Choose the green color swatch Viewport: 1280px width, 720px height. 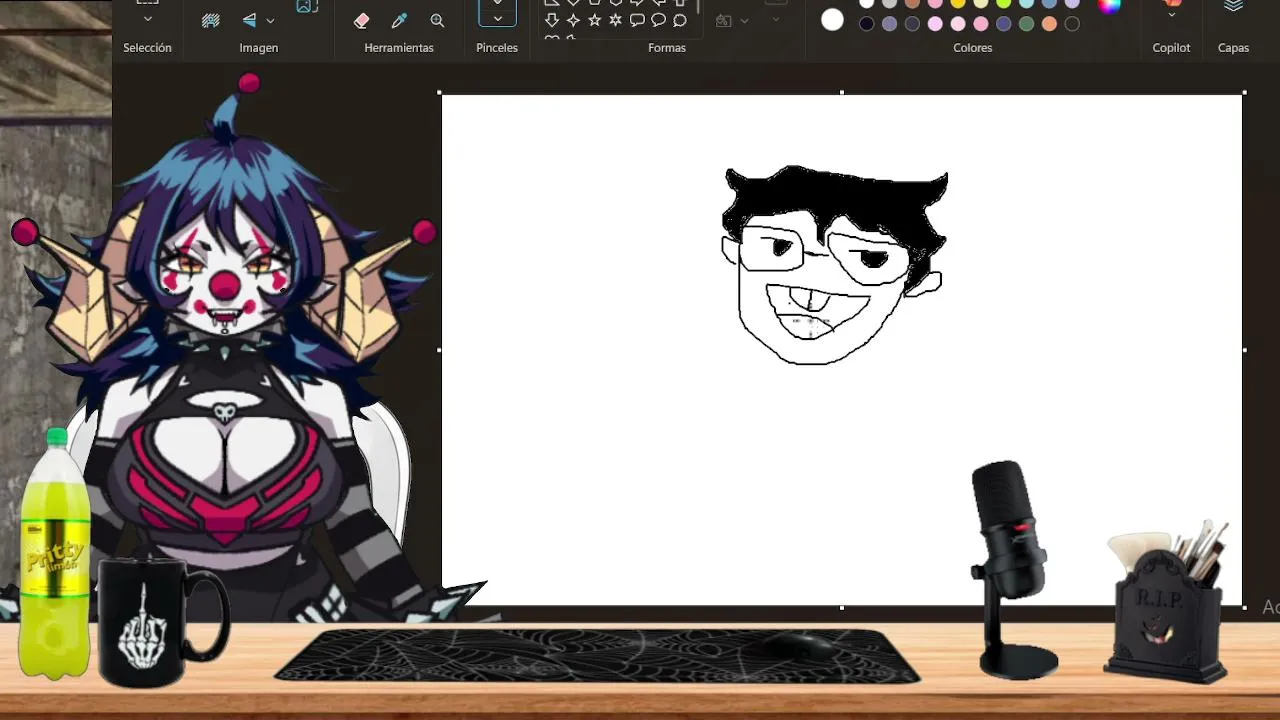tap(1026, 24)
